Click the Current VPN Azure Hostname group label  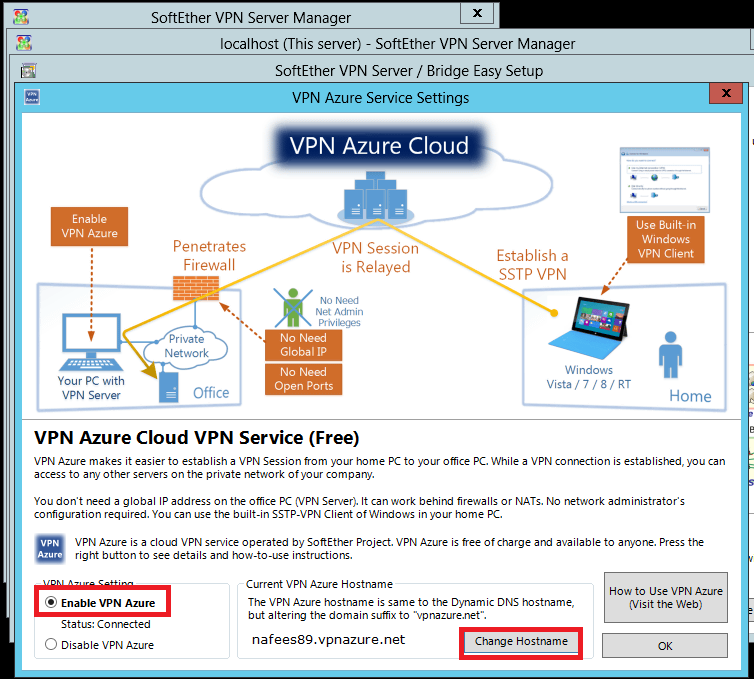pyautogui.click(x=319, y=584)
